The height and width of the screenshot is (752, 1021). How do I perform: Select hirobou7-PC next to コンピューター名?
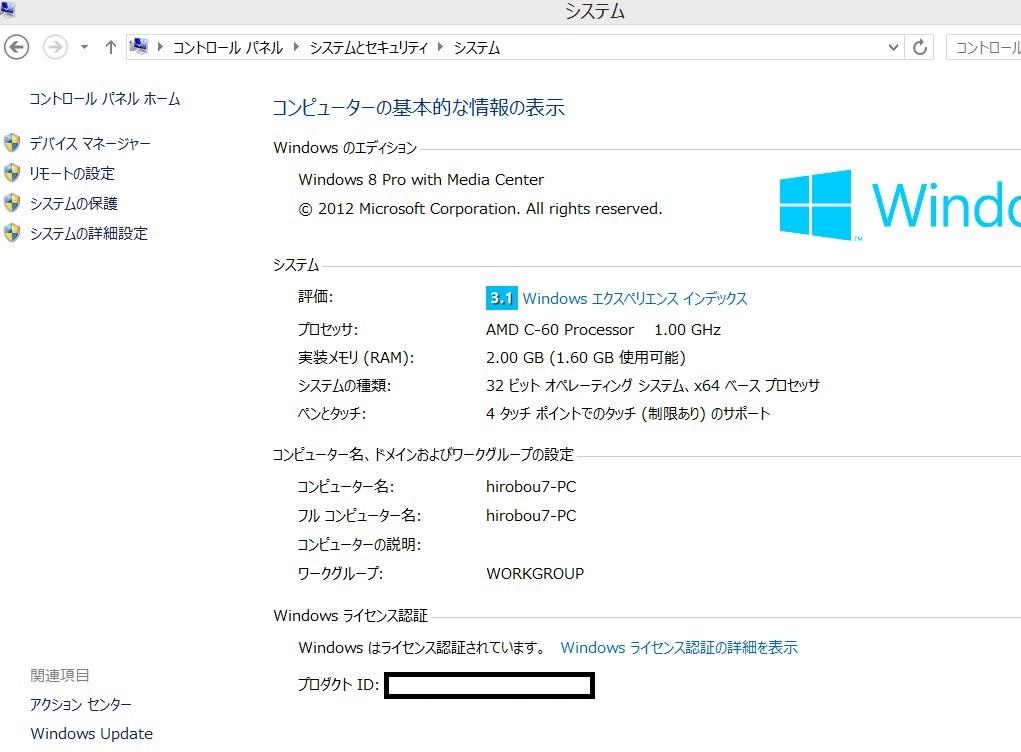point(531,487)
